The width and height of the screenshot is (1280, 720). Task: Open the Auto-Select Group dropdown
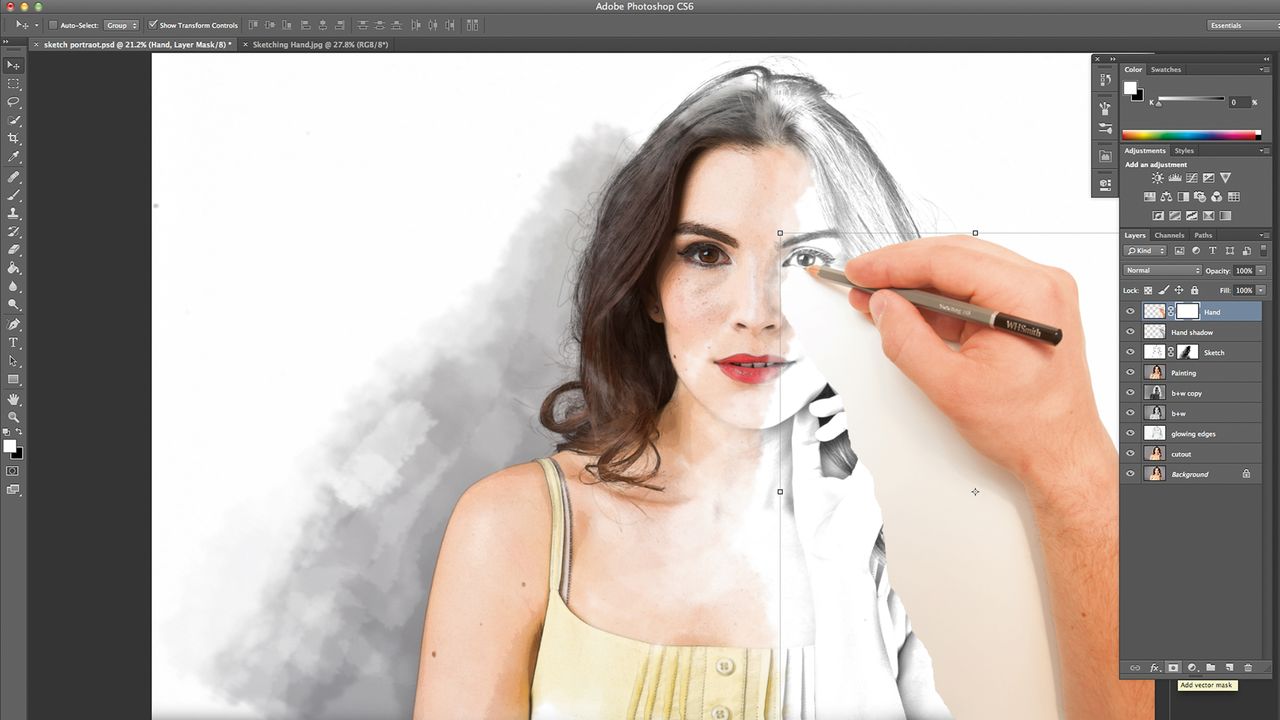tap(122, 25)
